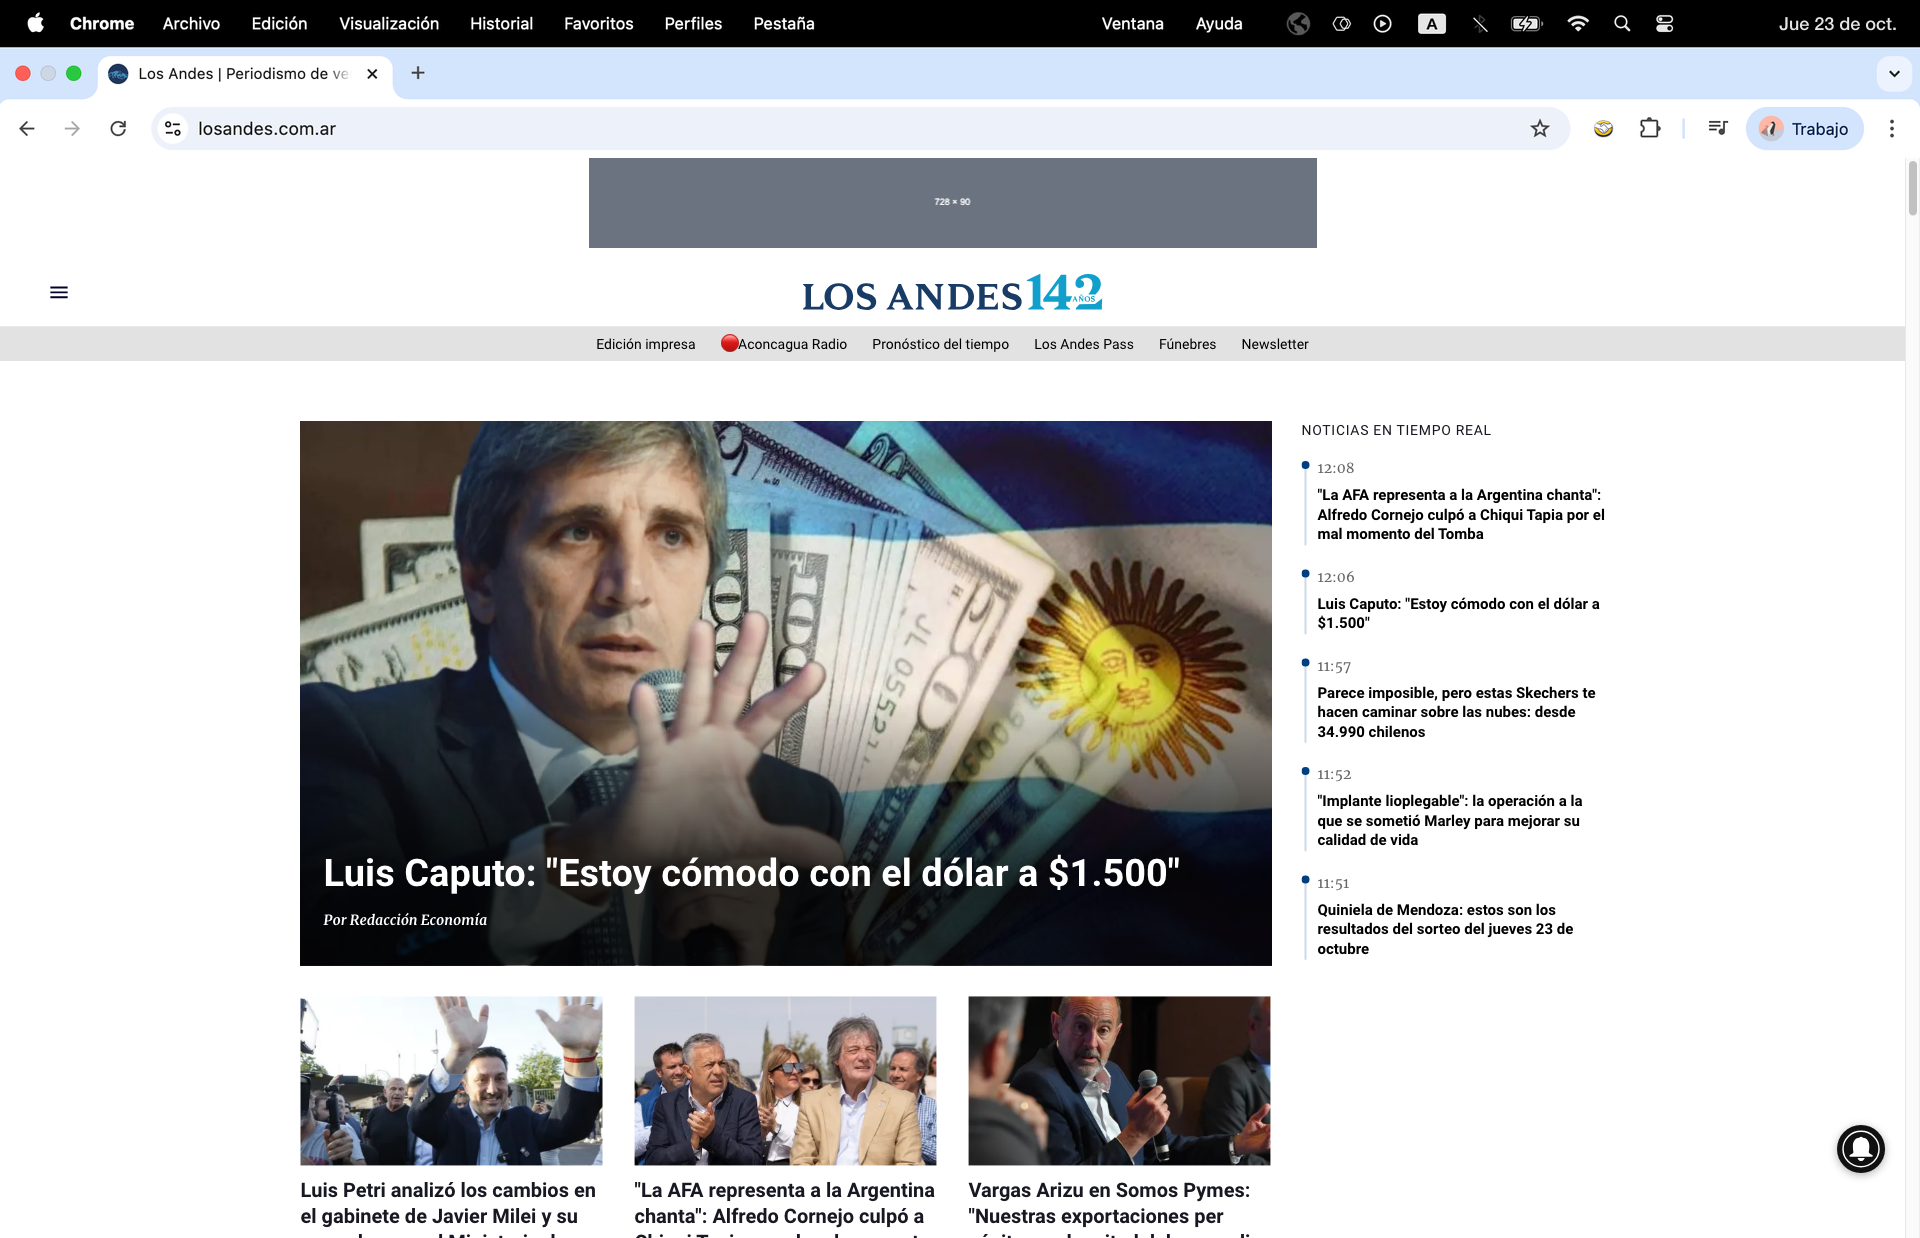Open new tab with plus button
The height and width of the screenshot is (1238, 1920).
418,73
